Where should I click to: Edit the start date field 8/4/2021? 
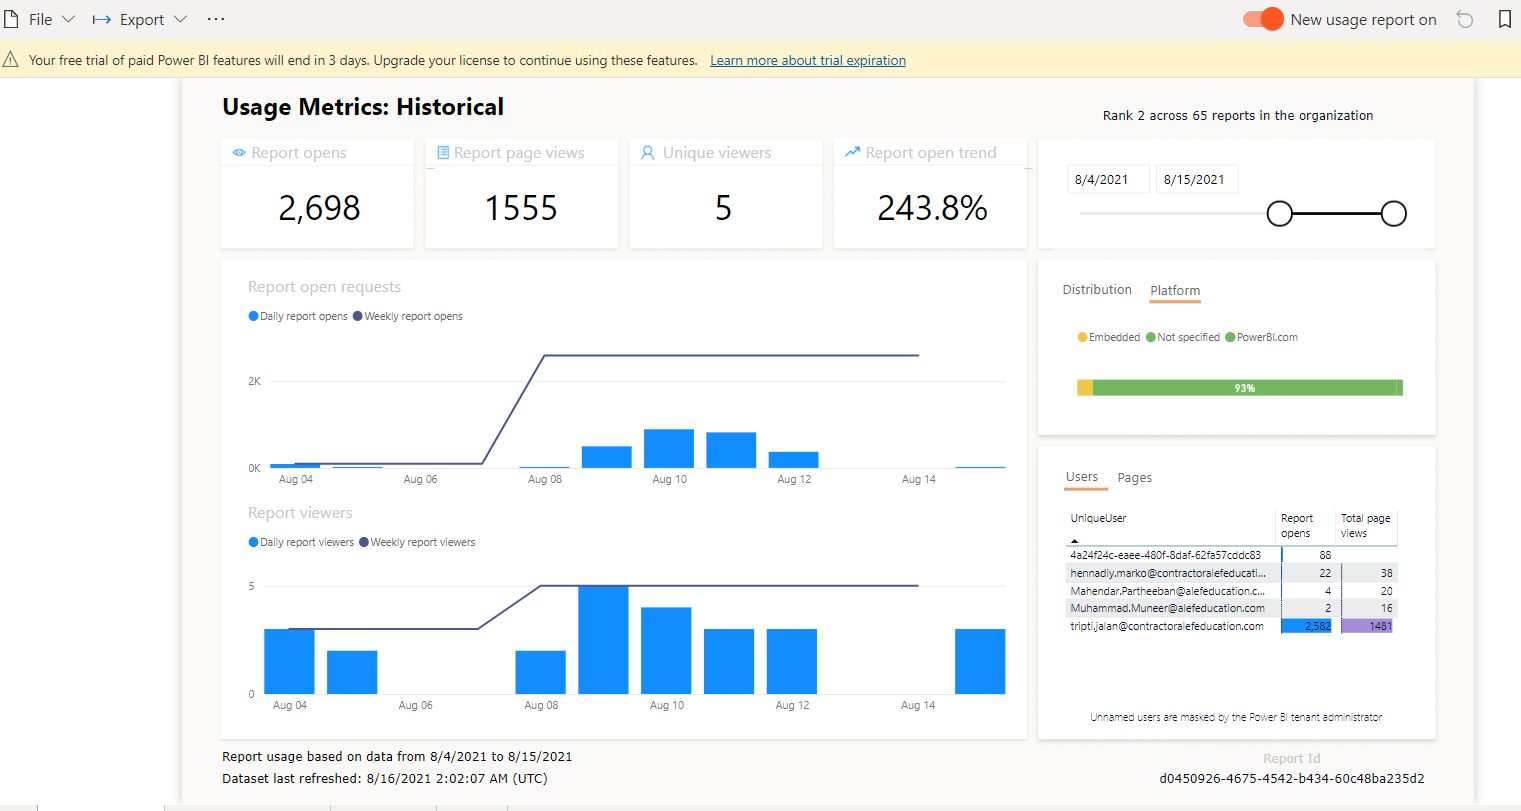pyautogui.click(x=1108, y=180)
